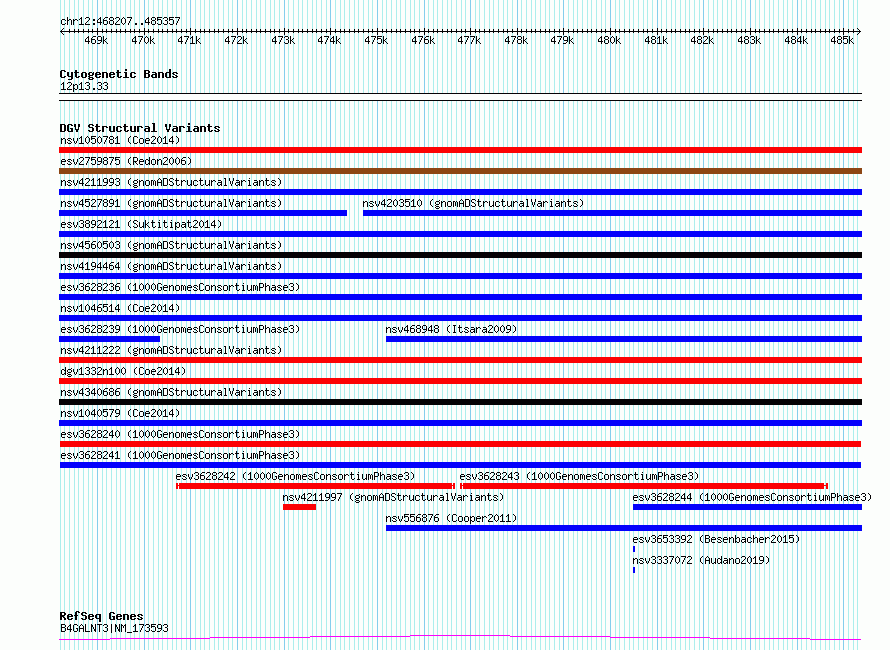Screen dimensions: 890x650
Task: Select the esv3653392 (Besenbacher2015) label
Action: tap(716, 539)
